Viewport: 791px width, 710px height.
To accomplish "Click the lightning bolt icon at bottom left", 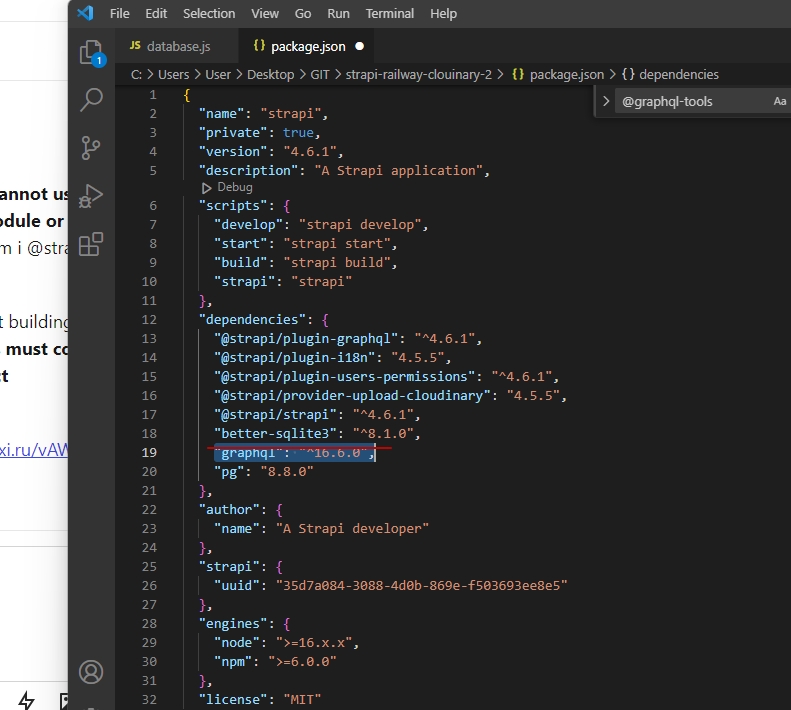I will click(x=27, y=700).
